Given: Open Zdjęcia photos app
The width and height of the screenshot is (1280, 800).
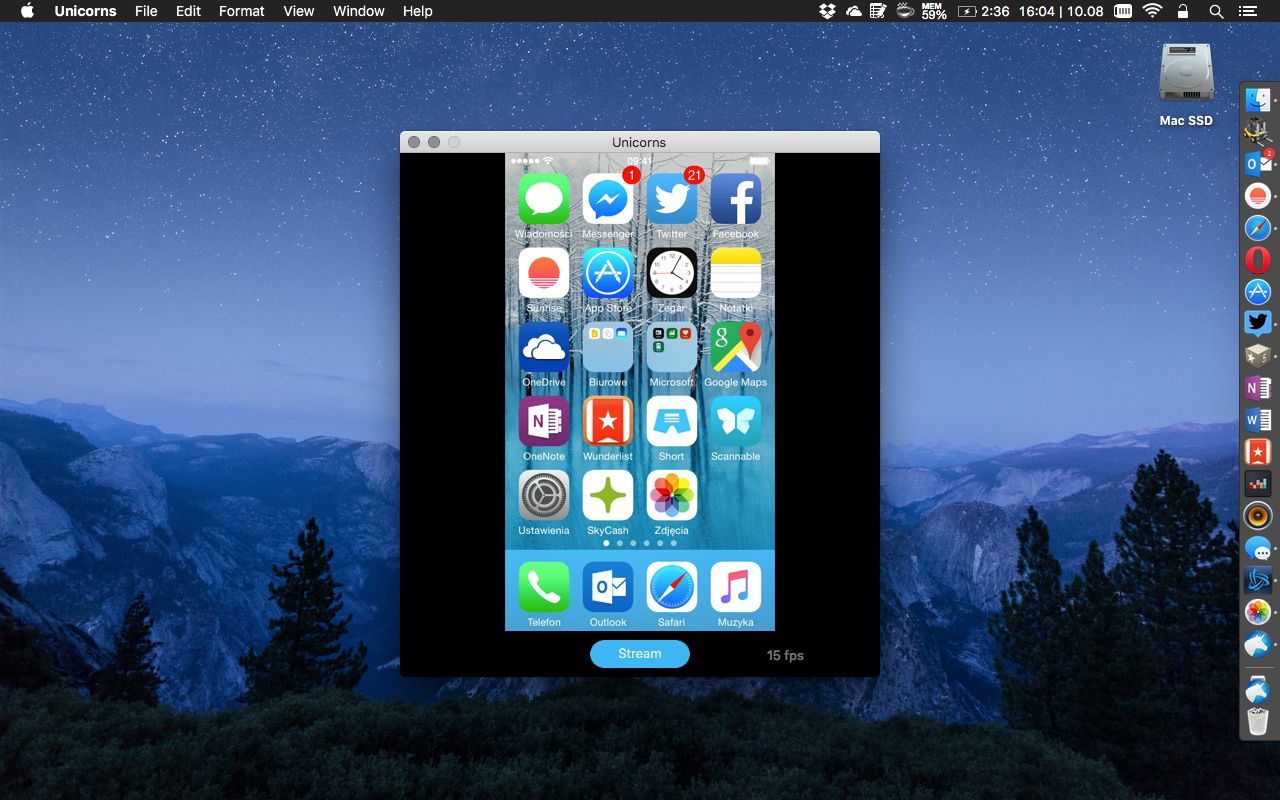Looking at the screenshot, I should tap(672, 495).
